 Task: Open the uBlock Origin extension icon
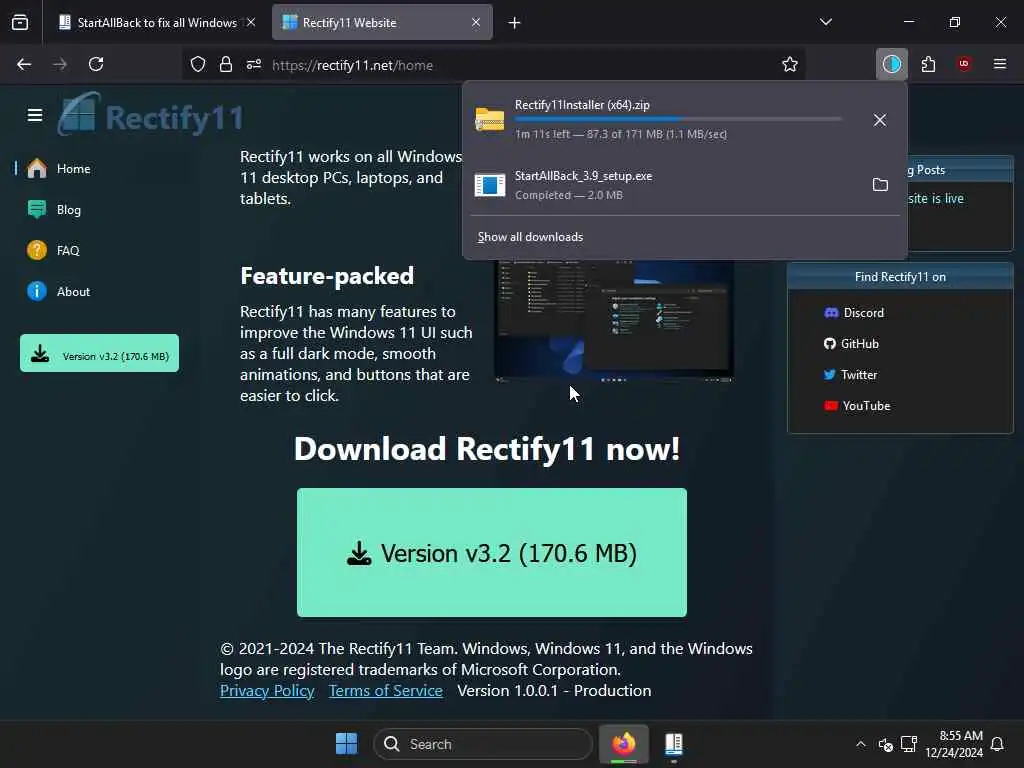click(x=964, y=64)
